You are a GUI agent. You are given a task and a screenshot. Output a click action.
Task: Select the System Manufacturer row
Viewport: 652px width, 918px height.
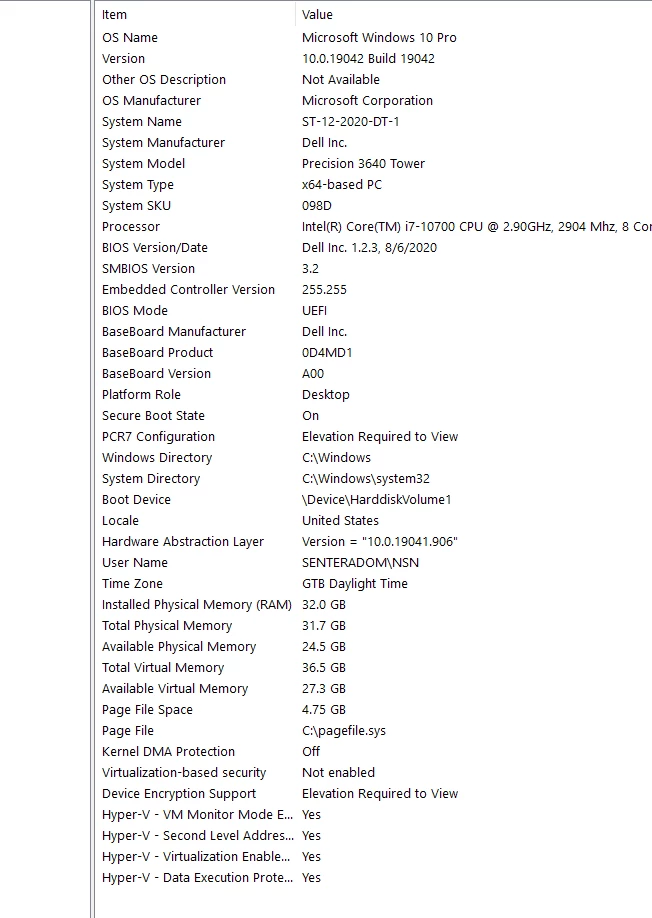(163, 143)
